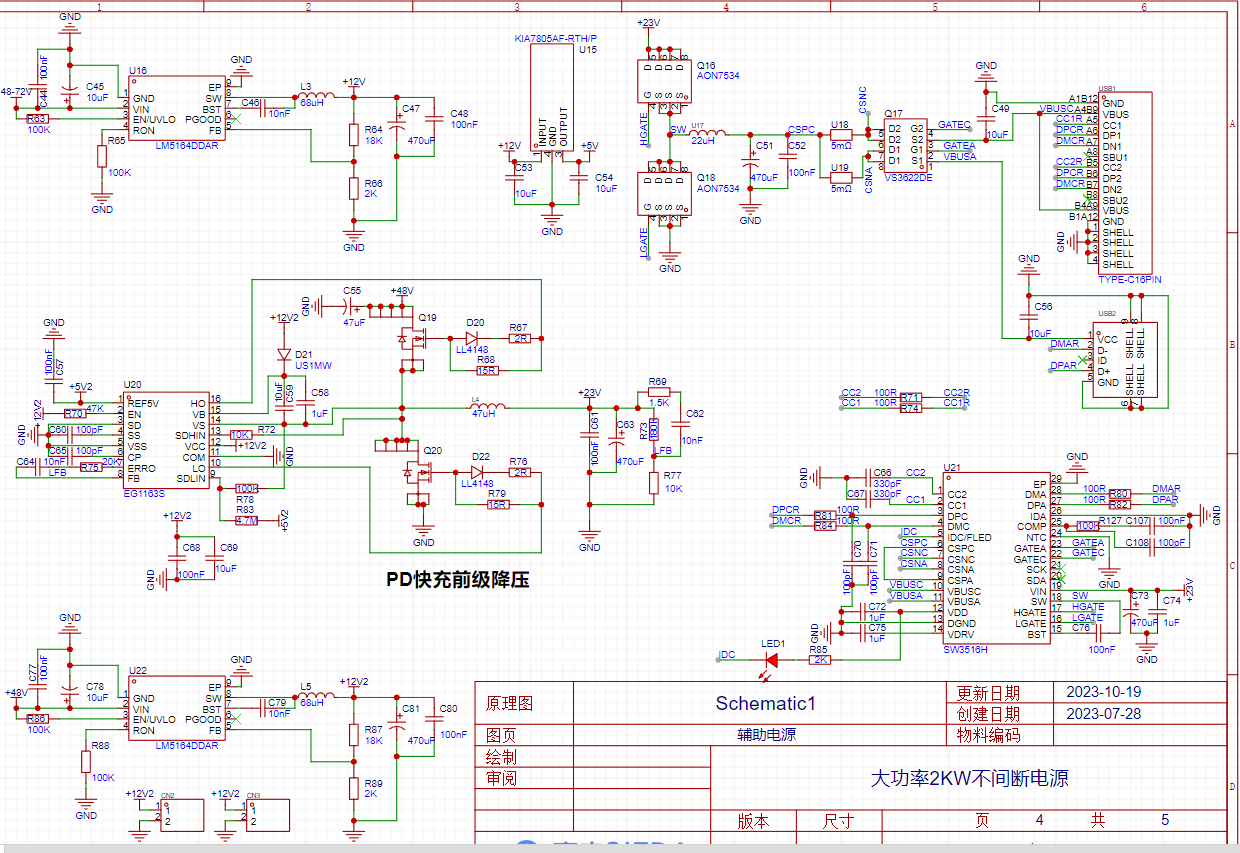This screenshot has height=853, width=1240.
Task: Click the U19 shunt resistor label
Action: [x=840, y=168]
